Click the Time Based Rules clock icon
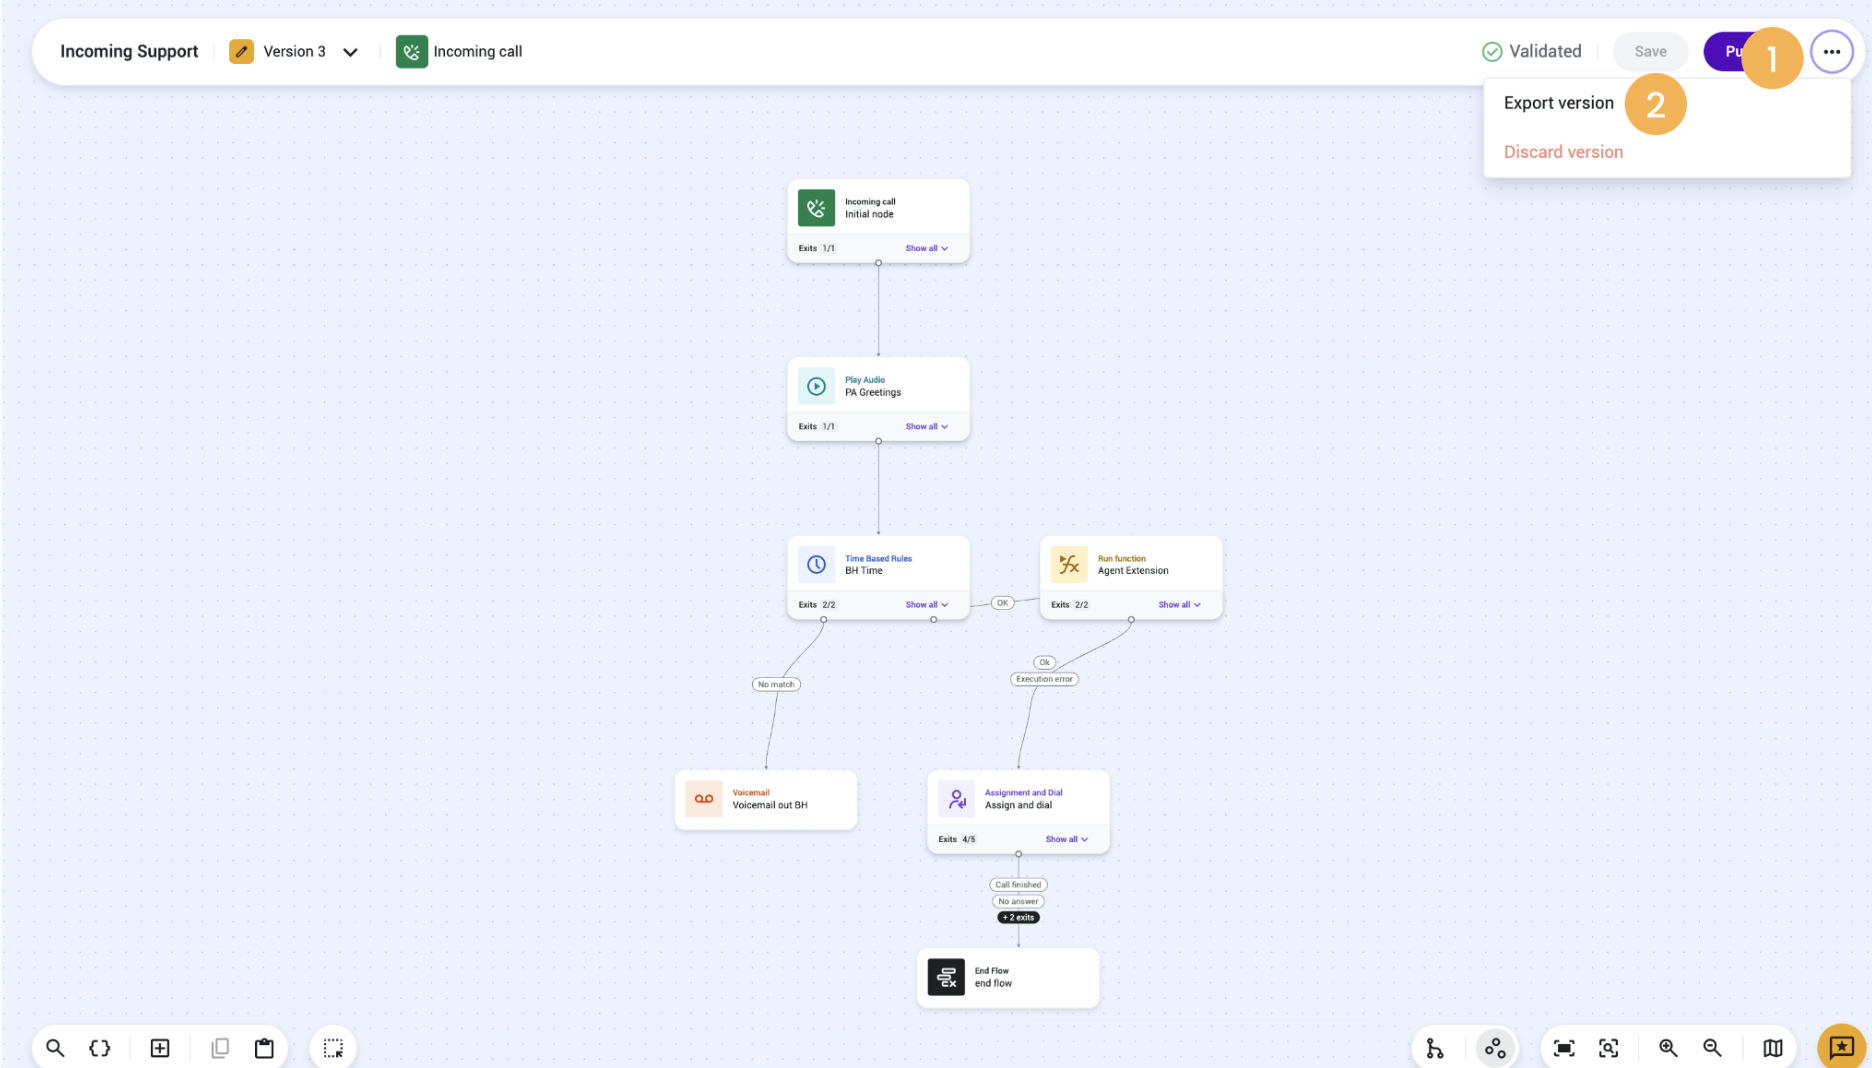Image resolution: width=1872 pixels, height=1068 pixels. (816, 564)
